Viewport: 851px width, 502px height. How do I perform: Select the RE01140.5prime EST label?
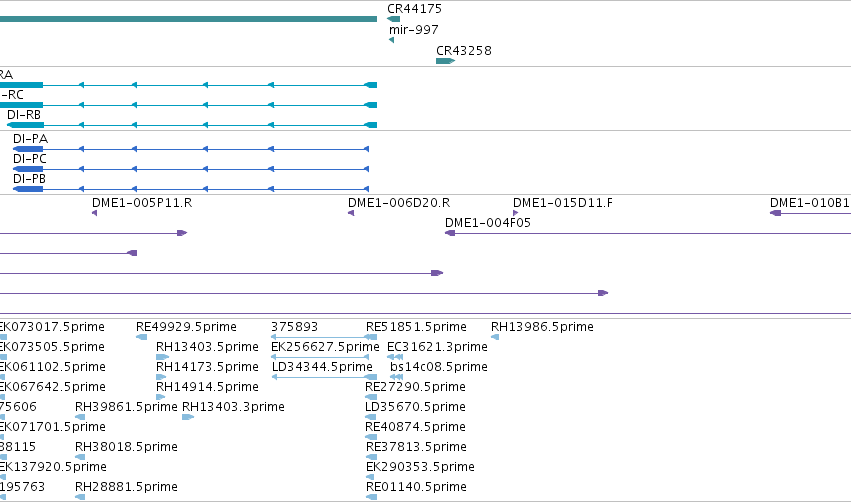click(x=416, y=487)
